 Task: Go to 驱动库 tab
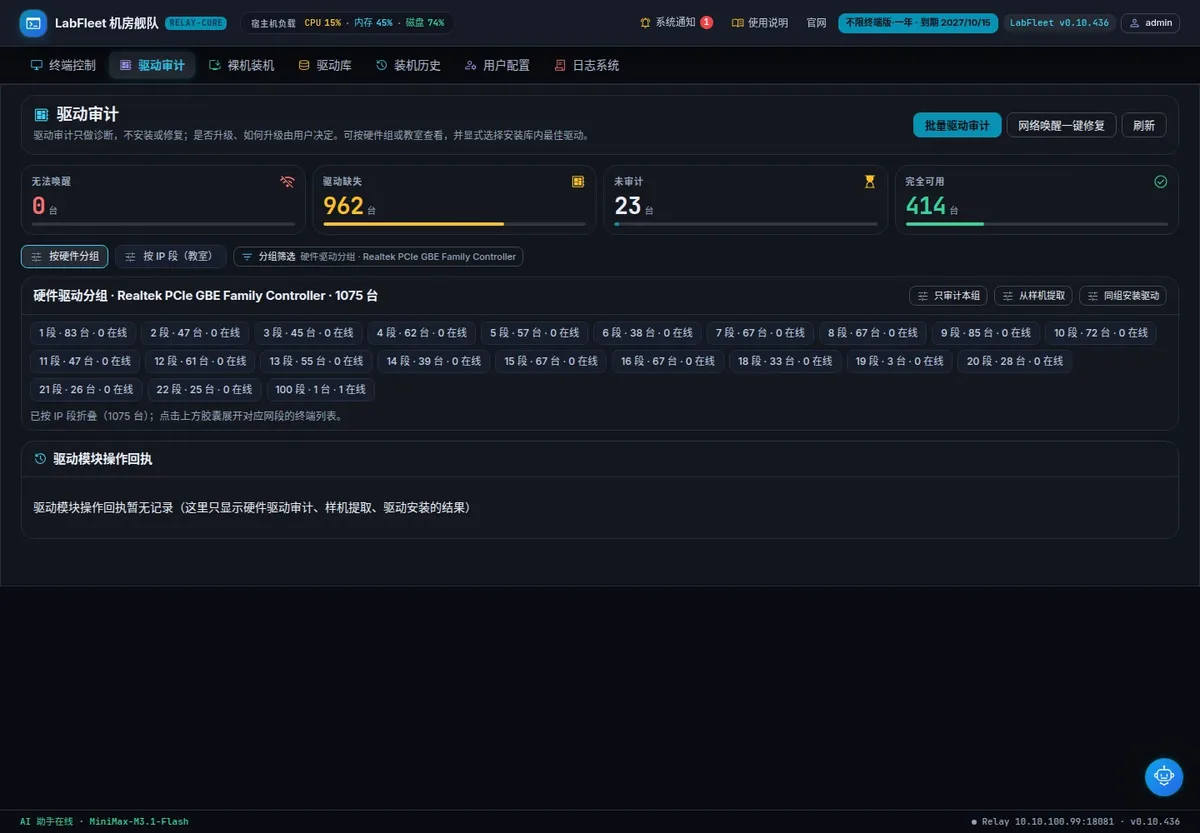(x=325, y=65)
